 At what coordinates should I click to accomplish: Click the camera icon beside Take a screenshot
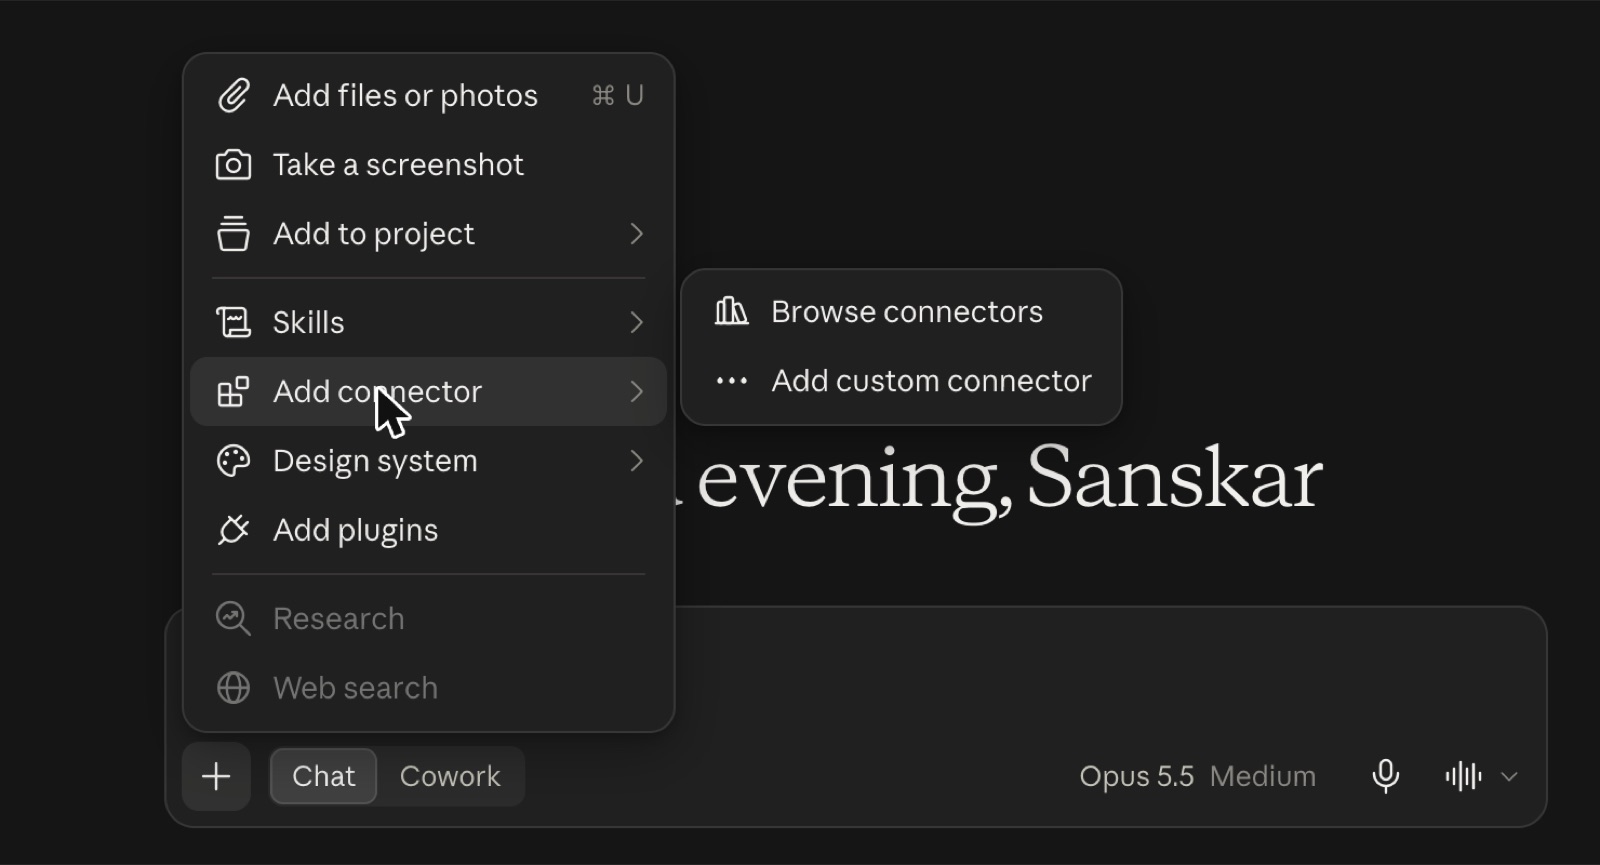(x=233, y=165)
